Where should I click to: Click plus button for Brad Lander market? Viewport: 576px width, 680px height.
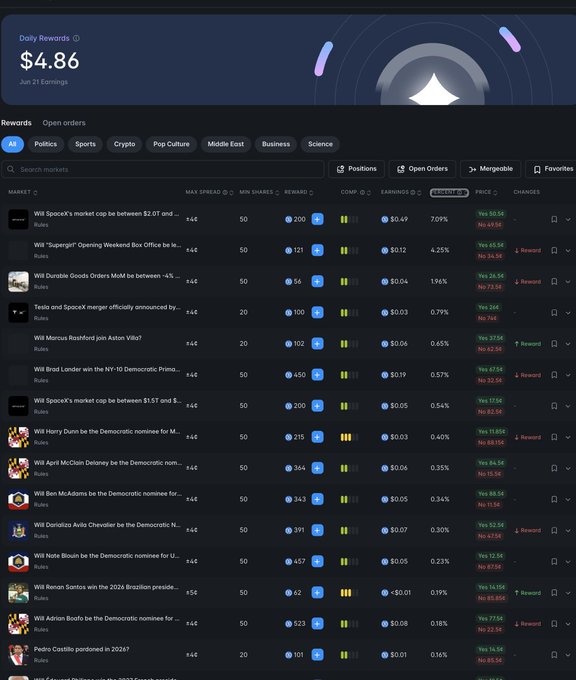tap(317, 375)
